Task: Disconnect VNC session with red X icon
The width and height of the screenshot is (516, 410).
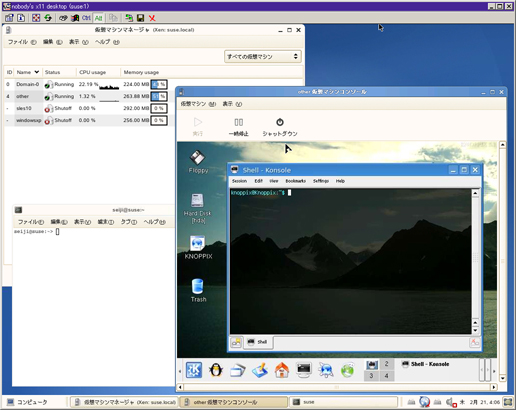Action: (x=152, y=18)
